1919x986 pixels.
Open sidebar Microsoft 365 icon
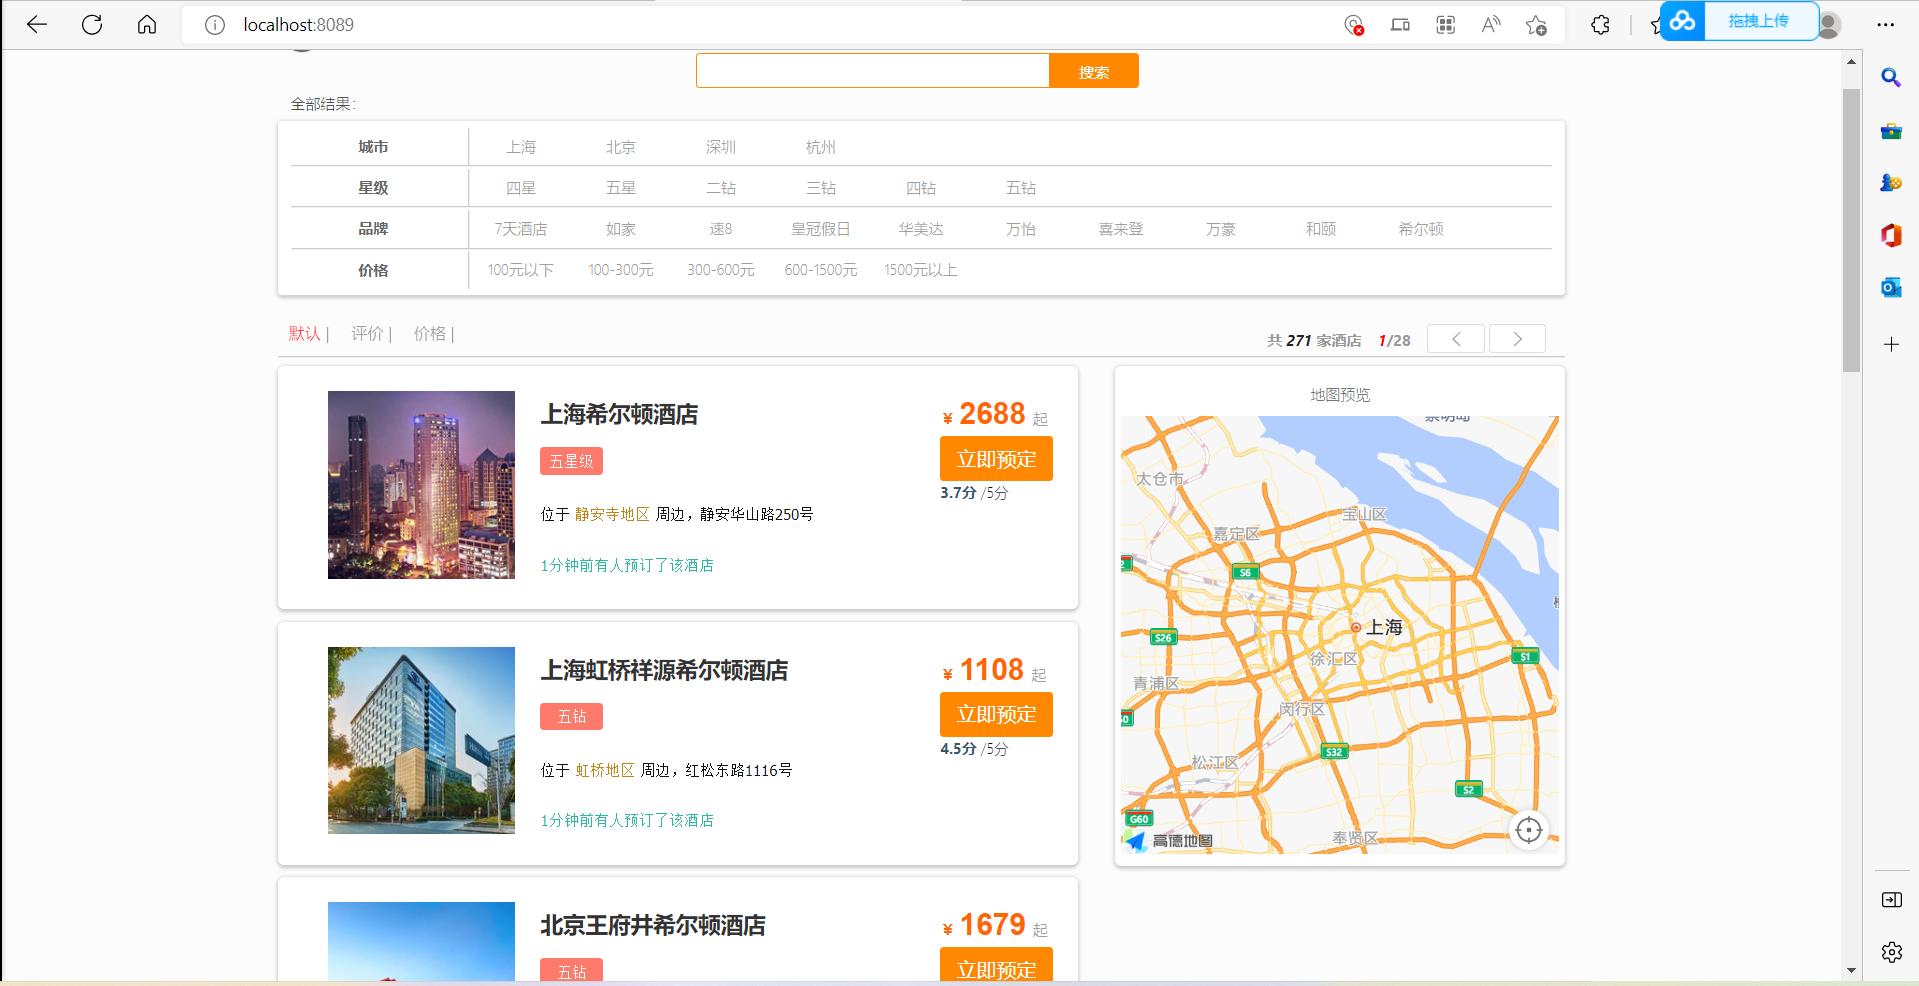pyautogui.click(x=1891, y=236)
